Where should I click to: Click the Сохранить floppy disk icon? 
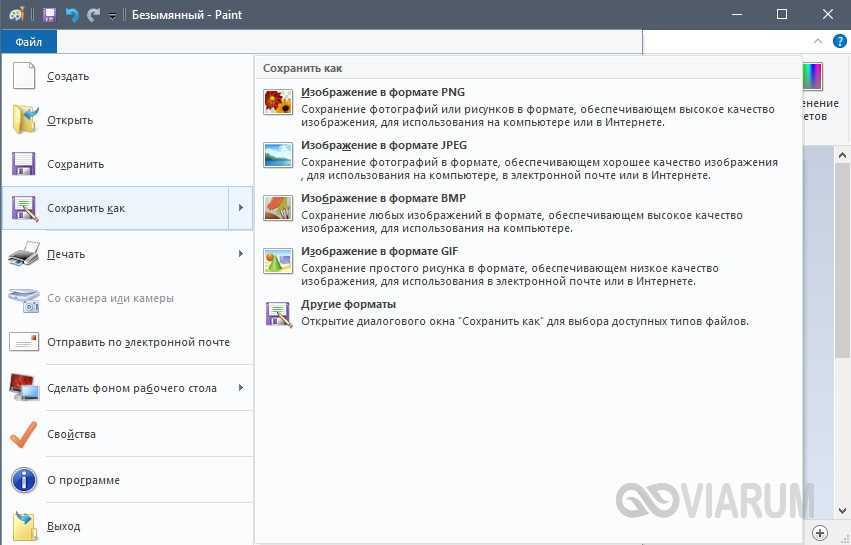point(24,164)
